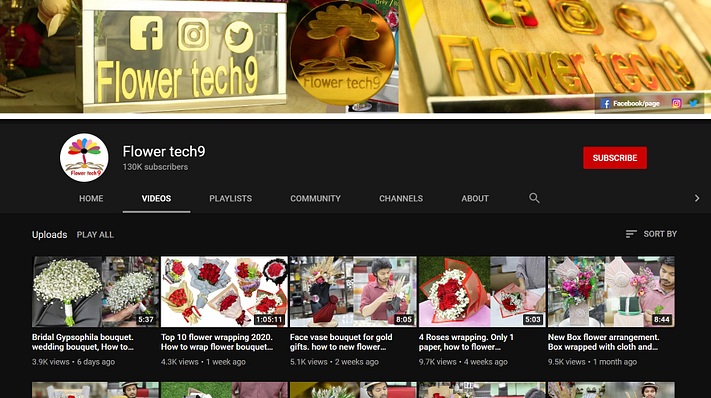Open the Instagram link icon on banner
Image resolution: width=711 pixels, height=398 pixels.
pos(676,103)
